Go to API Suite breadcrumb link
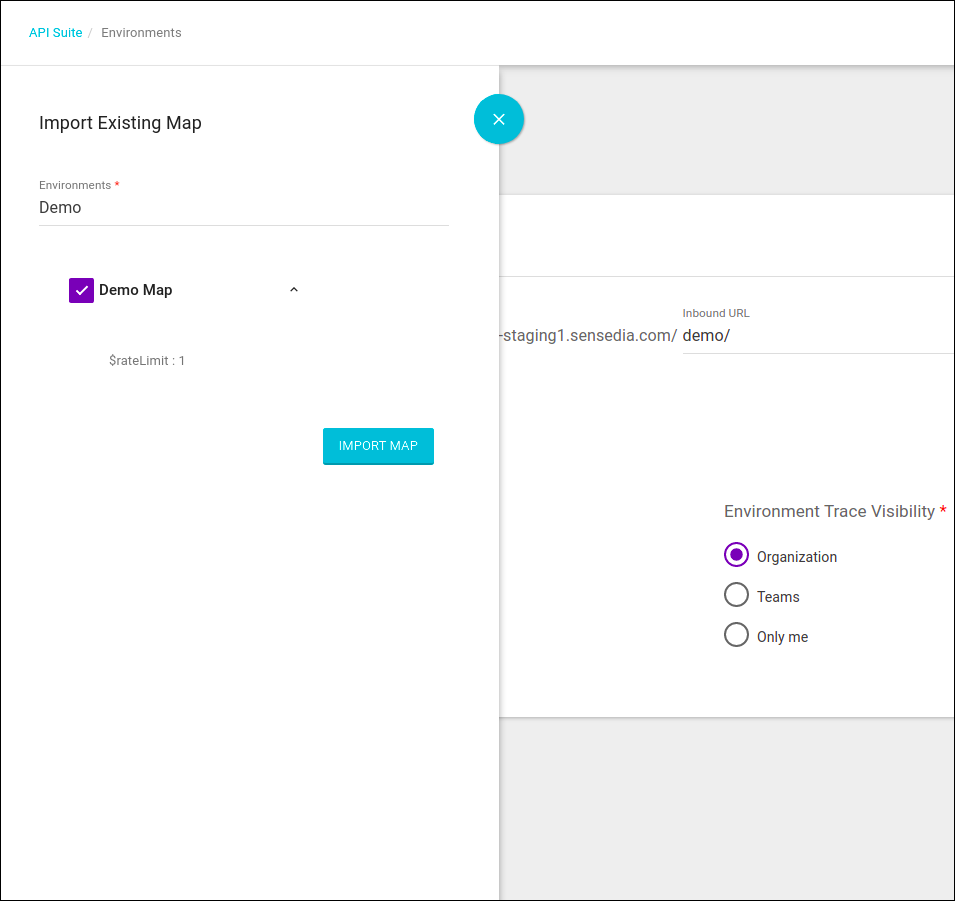 pos(55,33)
